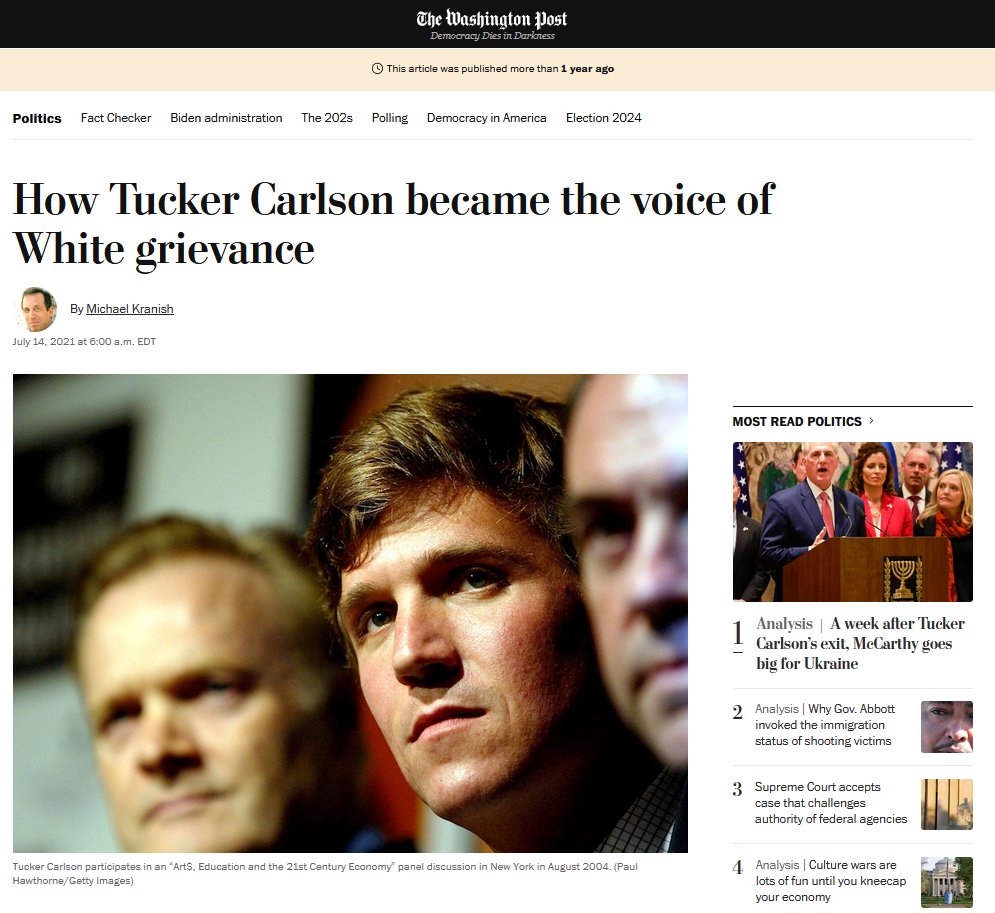The image size is (995, 913).
Task: Open Culture wars kneecap economy analysis
Action: point(831,881)
